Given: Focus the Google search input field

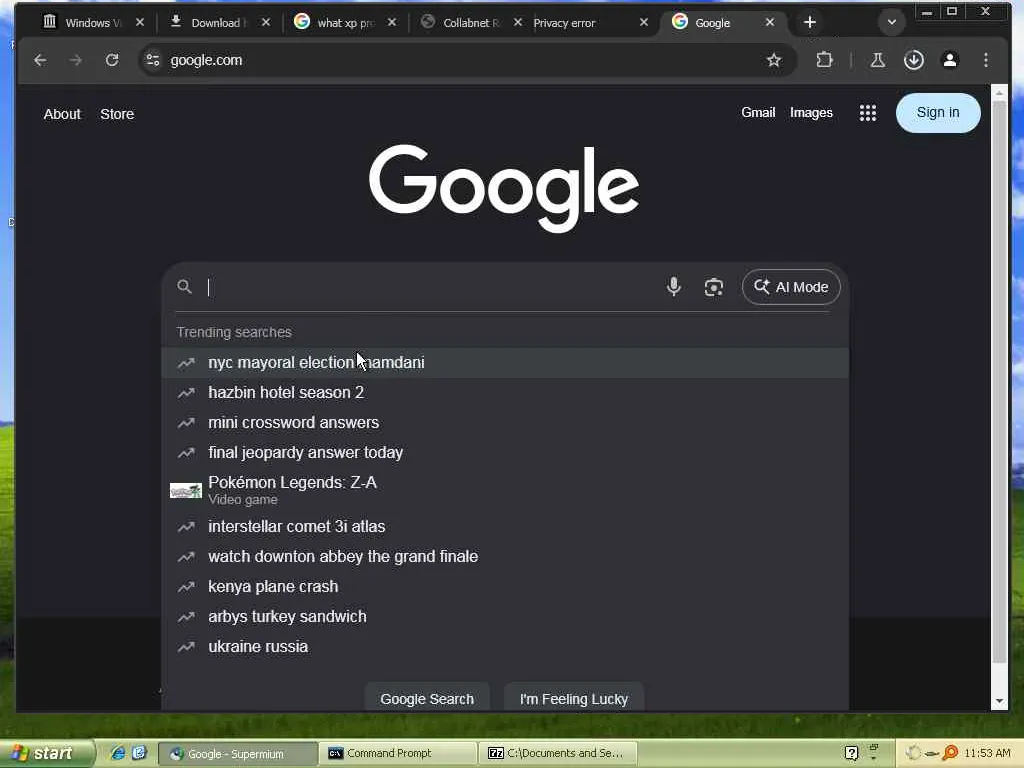Looking at the screenshot, I should pyautogui.click(x=431, y=287).
